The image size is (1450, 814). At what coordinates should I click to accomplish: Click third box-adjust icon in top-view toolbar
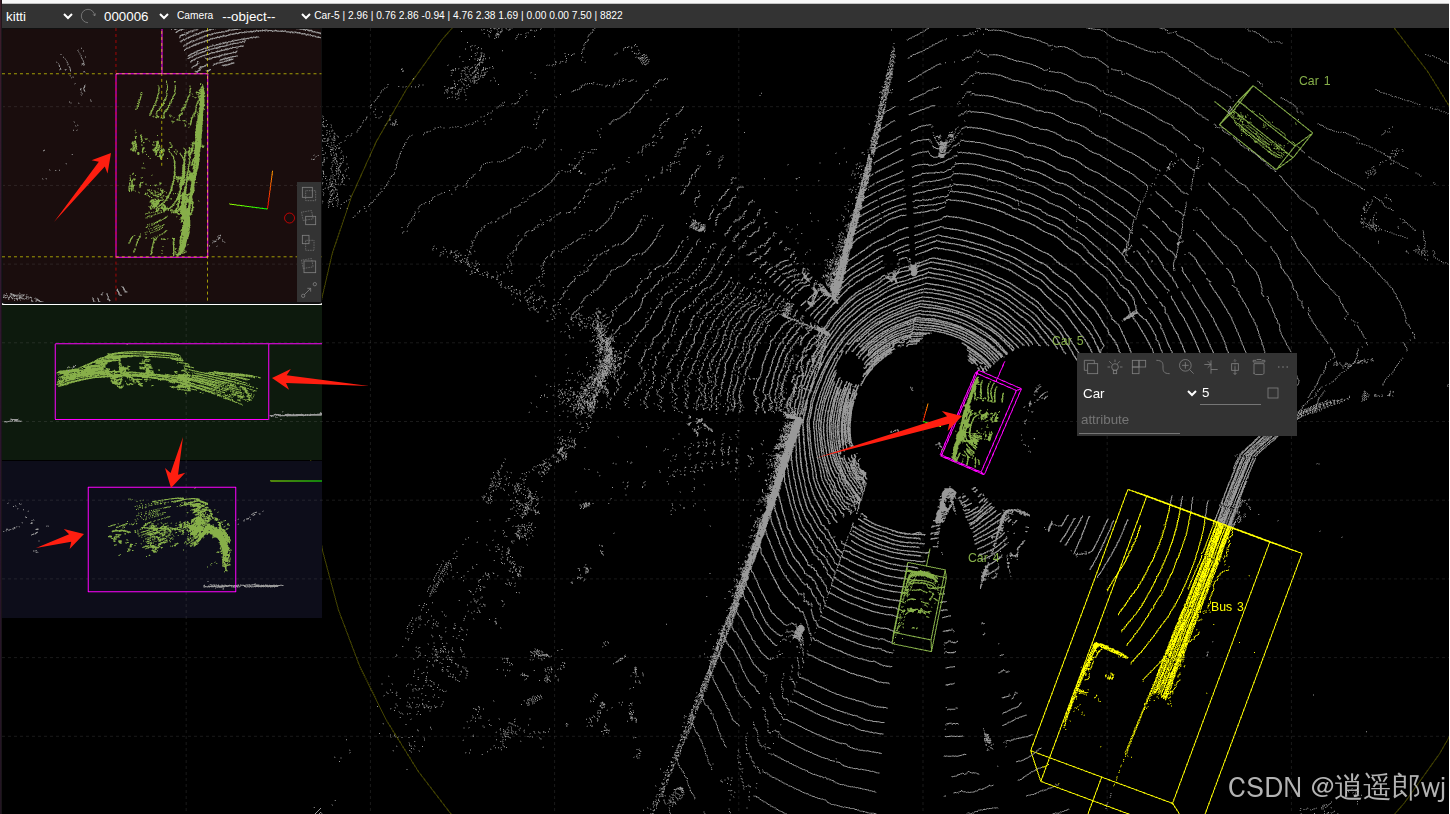(x=309, y=242)
